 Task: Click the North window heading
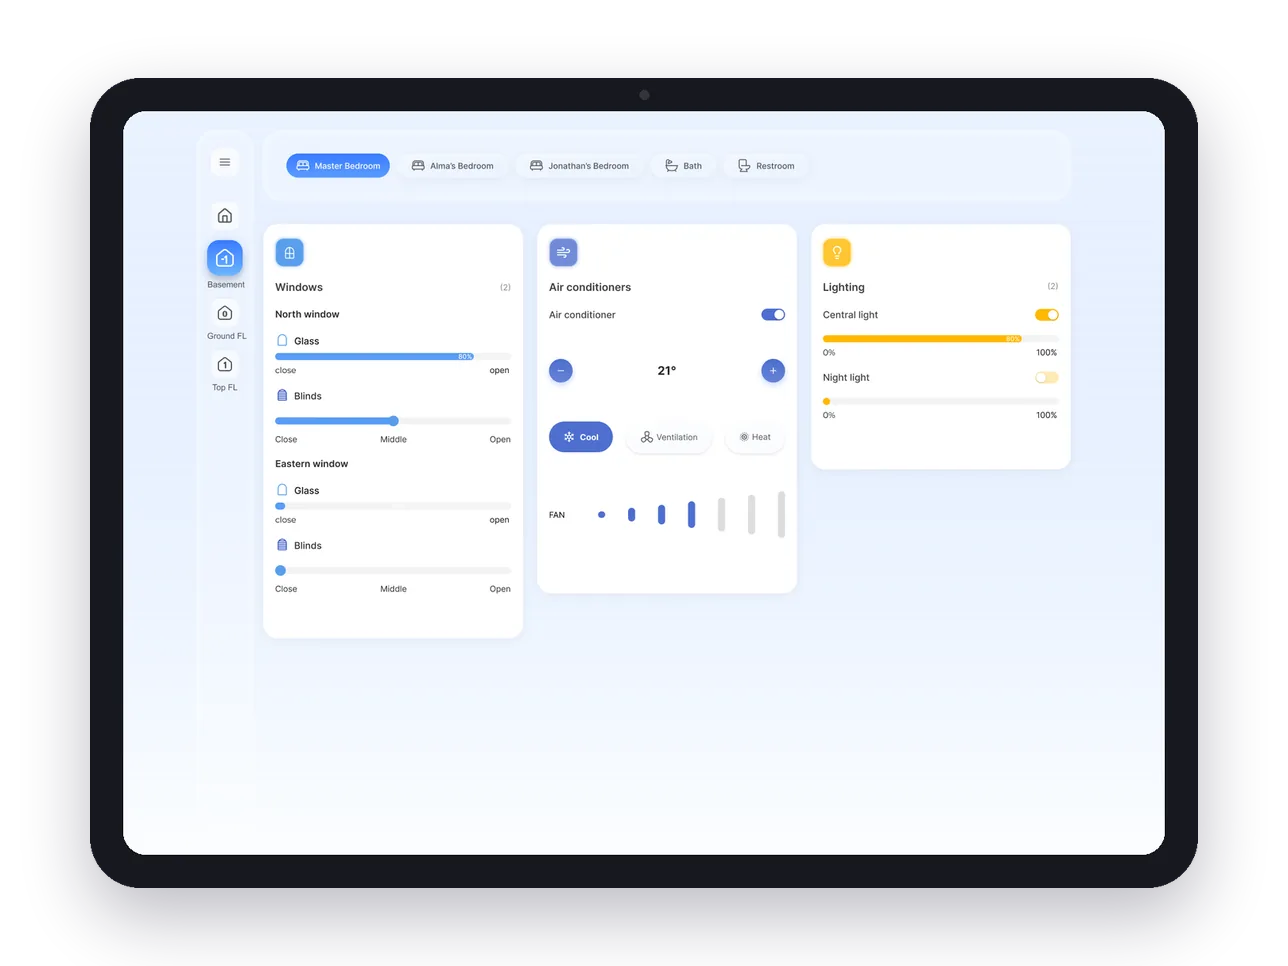307,314
